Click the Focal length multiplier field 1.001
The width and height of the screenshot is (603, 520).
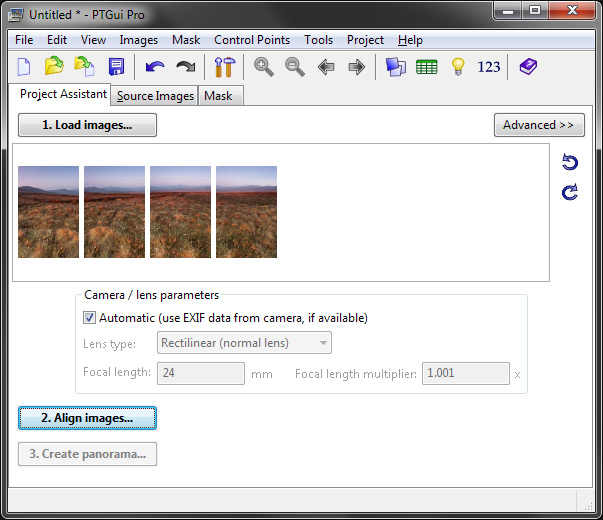coord(466,373)
